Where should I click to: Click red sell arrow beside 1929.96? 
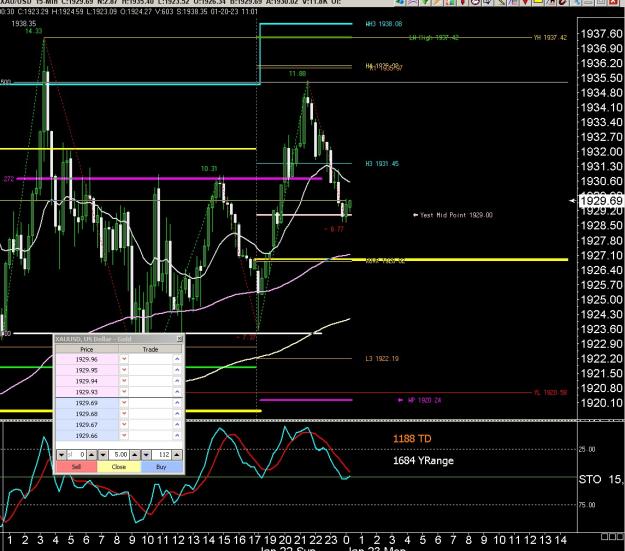click(x=124, y=359)
